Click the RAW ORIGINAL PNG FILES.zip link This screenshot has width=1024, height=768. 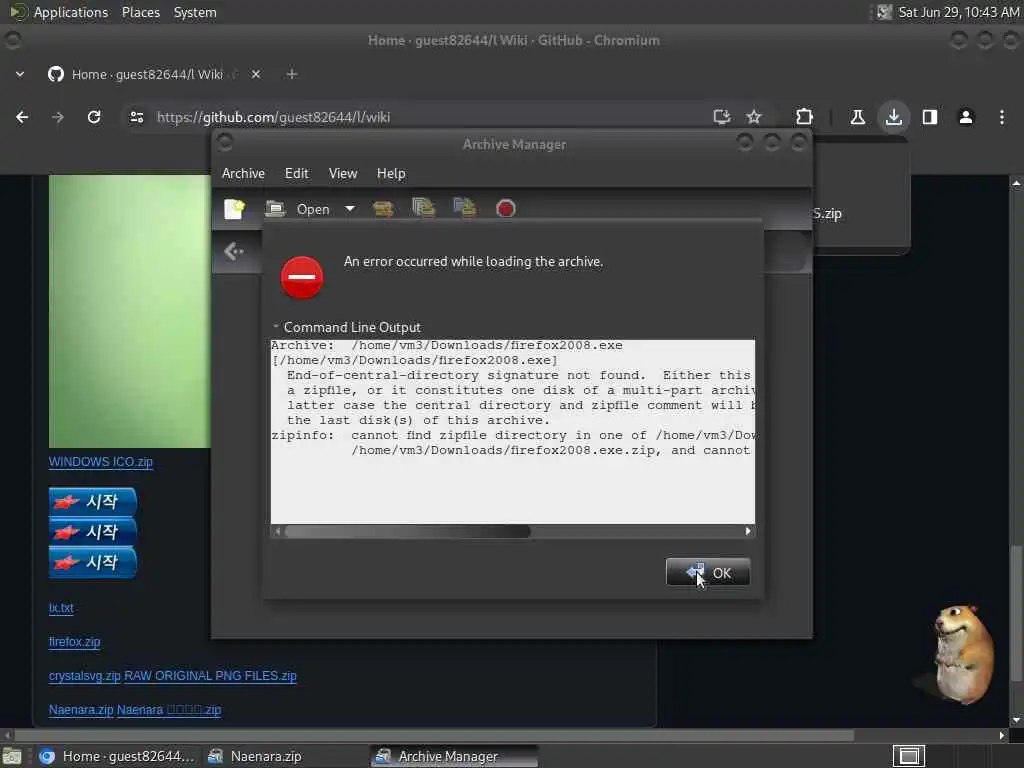coord(210,676)
